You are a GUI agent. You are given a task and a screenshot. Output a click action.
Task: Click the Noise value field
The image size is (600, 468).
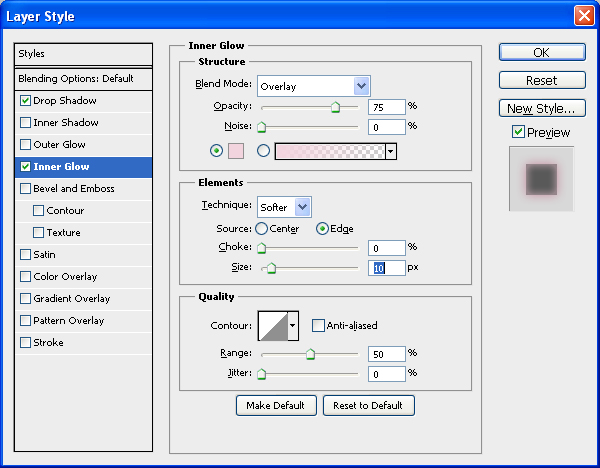click(x=386, y=127)
